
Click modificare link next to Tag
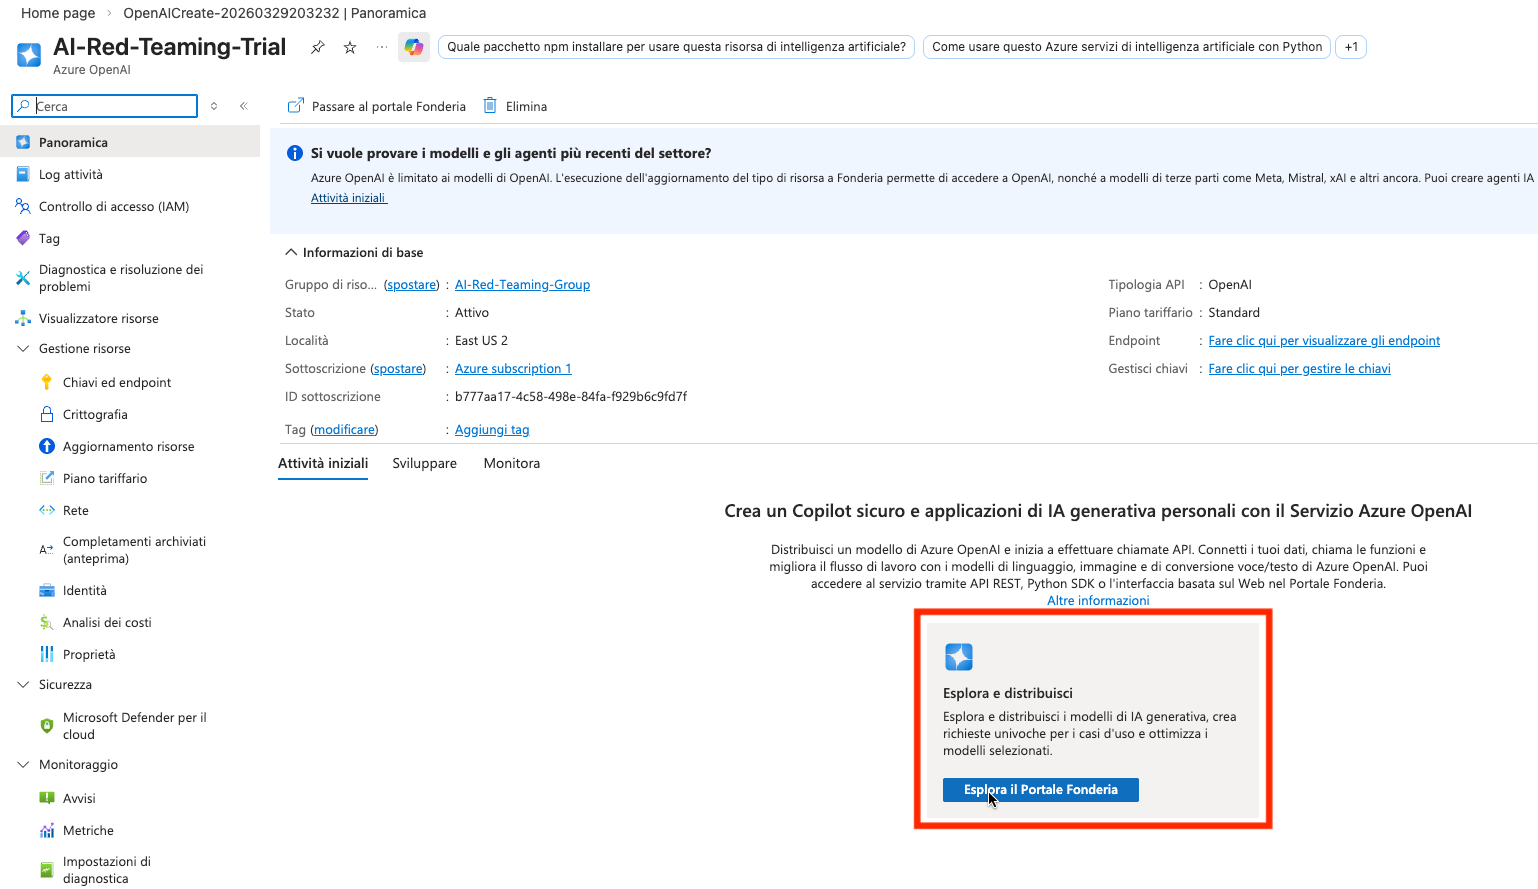[x=344, y=430]
